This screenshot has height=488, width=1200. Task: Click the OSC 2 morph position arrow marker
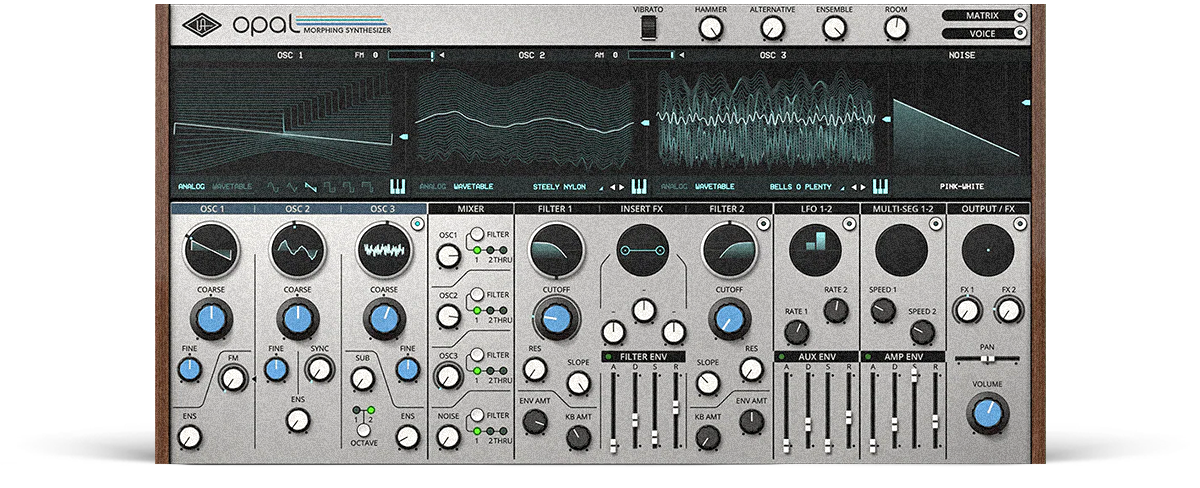pos(645,122)
